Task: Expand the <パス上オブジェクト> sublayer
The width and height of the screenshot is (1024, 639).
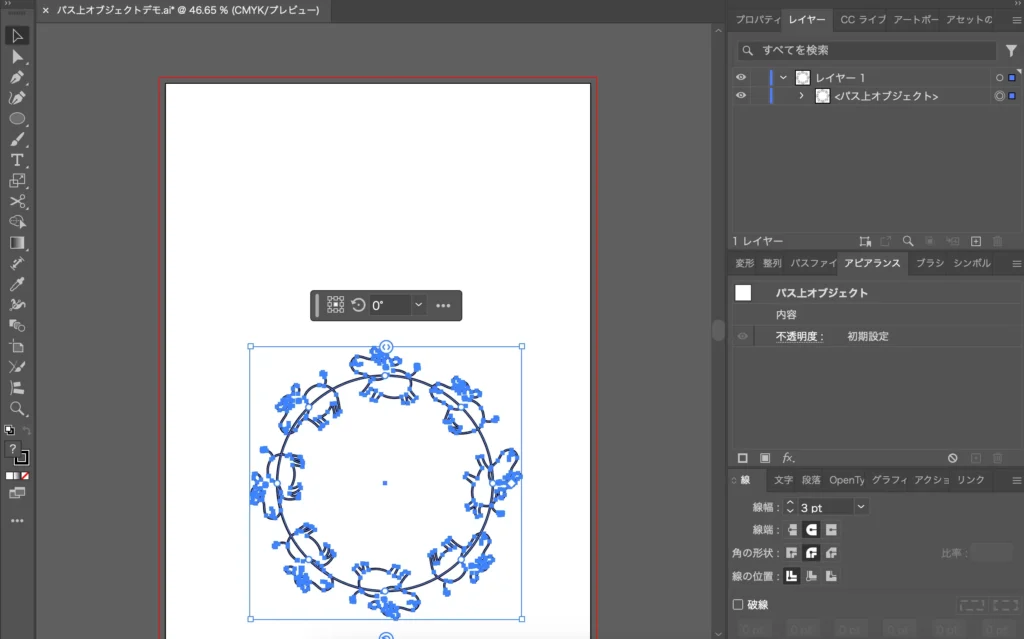Action: 801,96
